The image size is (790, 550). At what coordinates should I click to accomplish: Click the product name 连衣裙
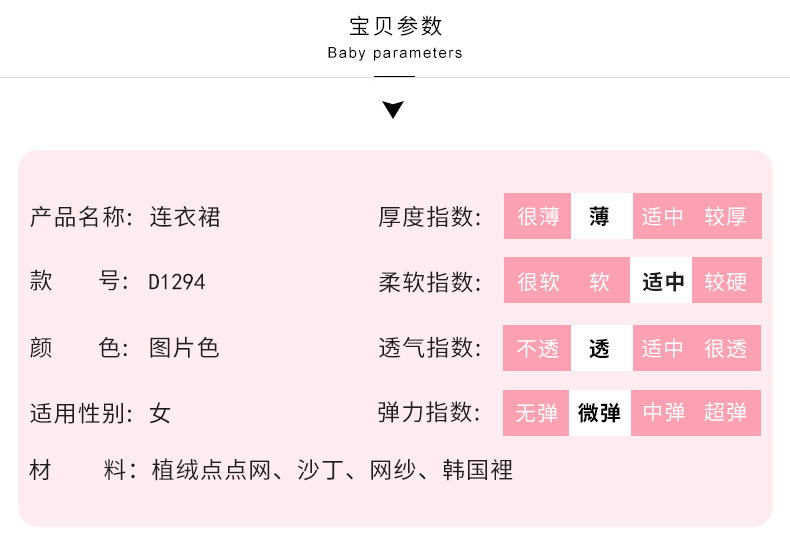(x=185, y=216)
